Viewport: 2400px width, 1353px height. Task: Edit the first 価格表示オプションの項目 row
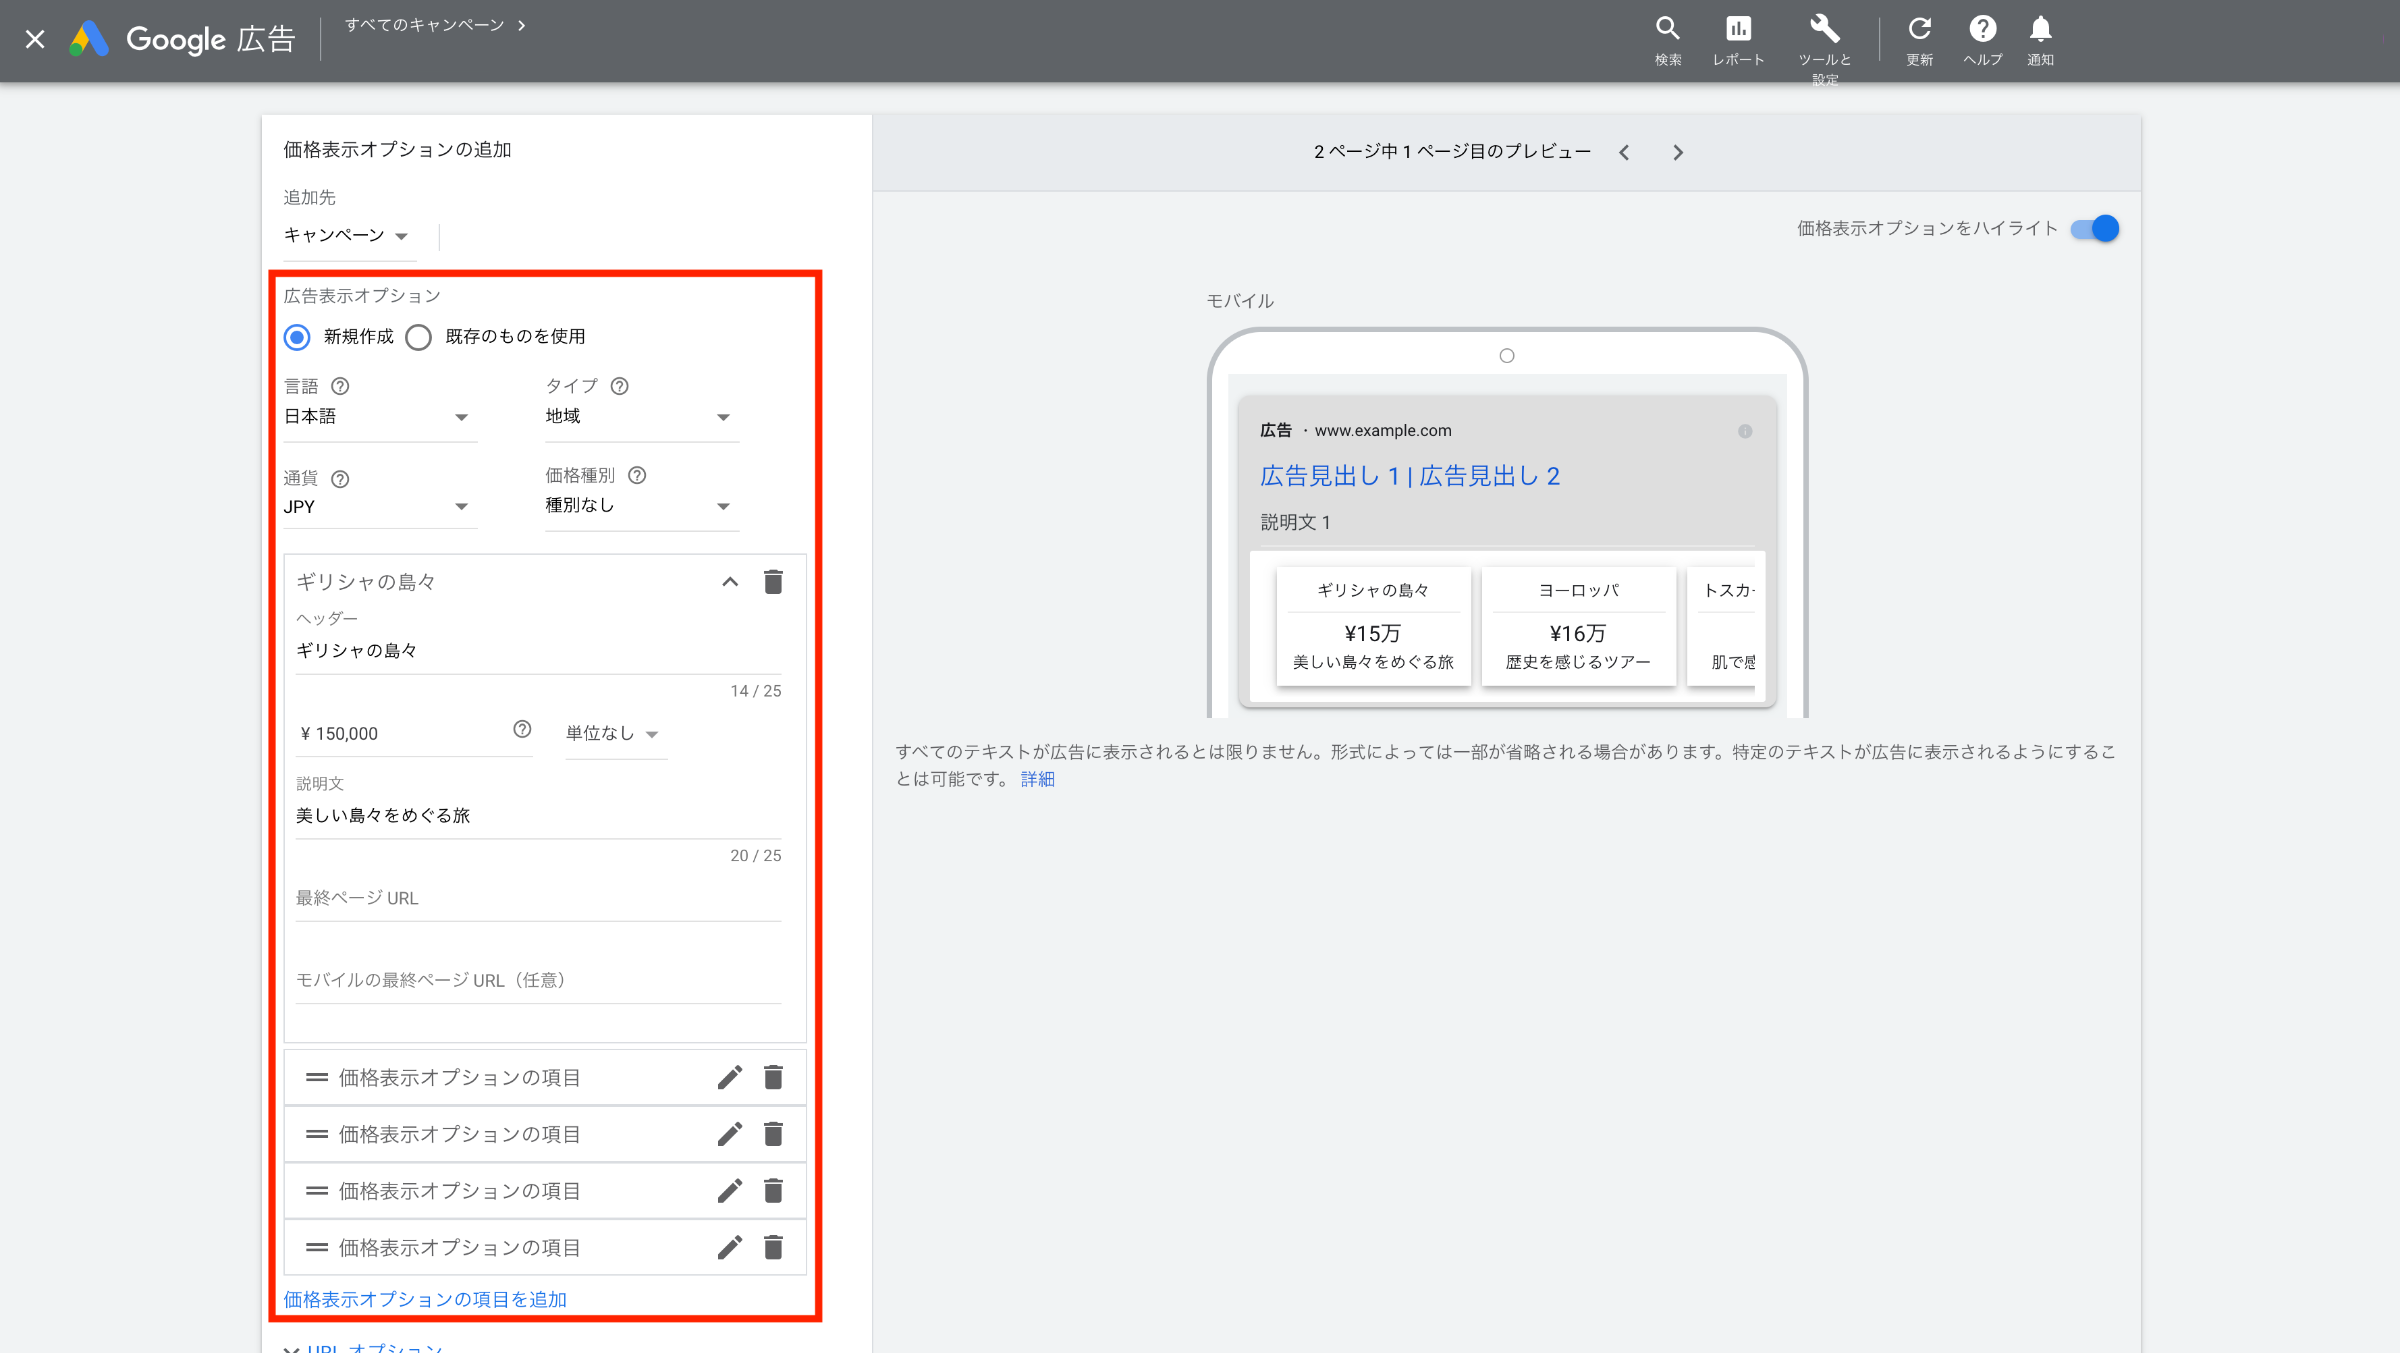pyautogui.click(x=730, y=1077)
